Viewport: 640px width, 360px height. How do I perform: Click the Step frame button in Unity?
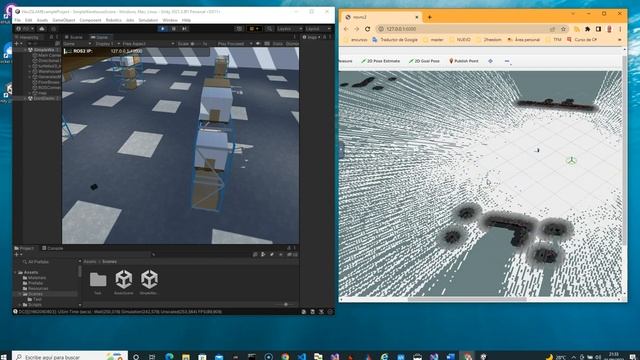184,29
